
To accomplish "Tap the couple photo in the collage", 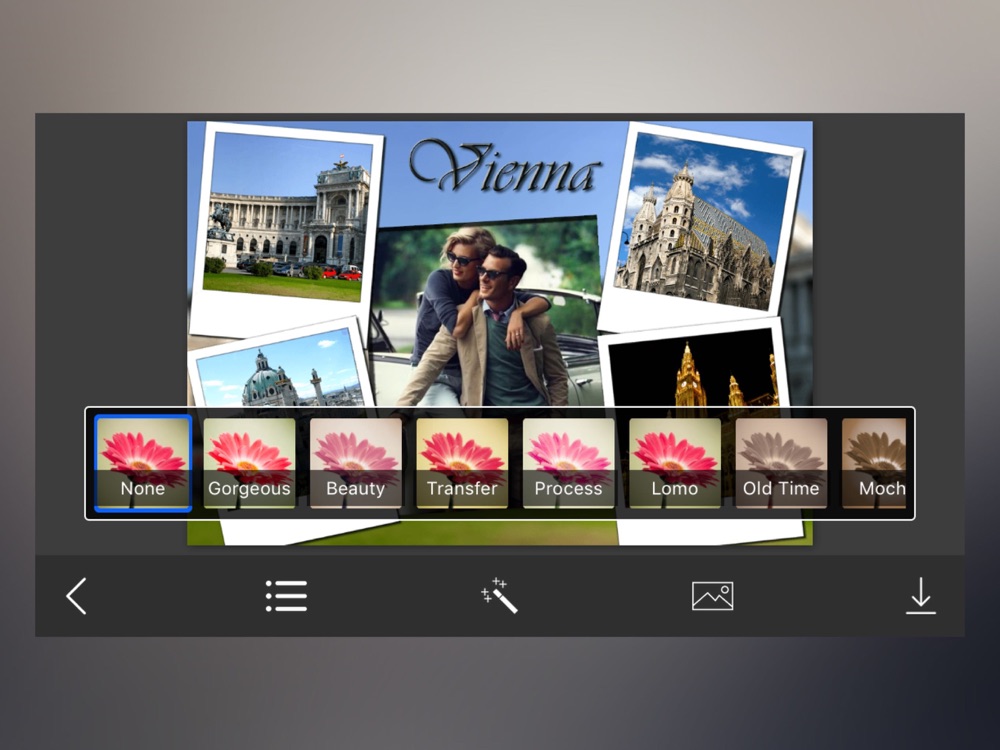I will [487, 314].
